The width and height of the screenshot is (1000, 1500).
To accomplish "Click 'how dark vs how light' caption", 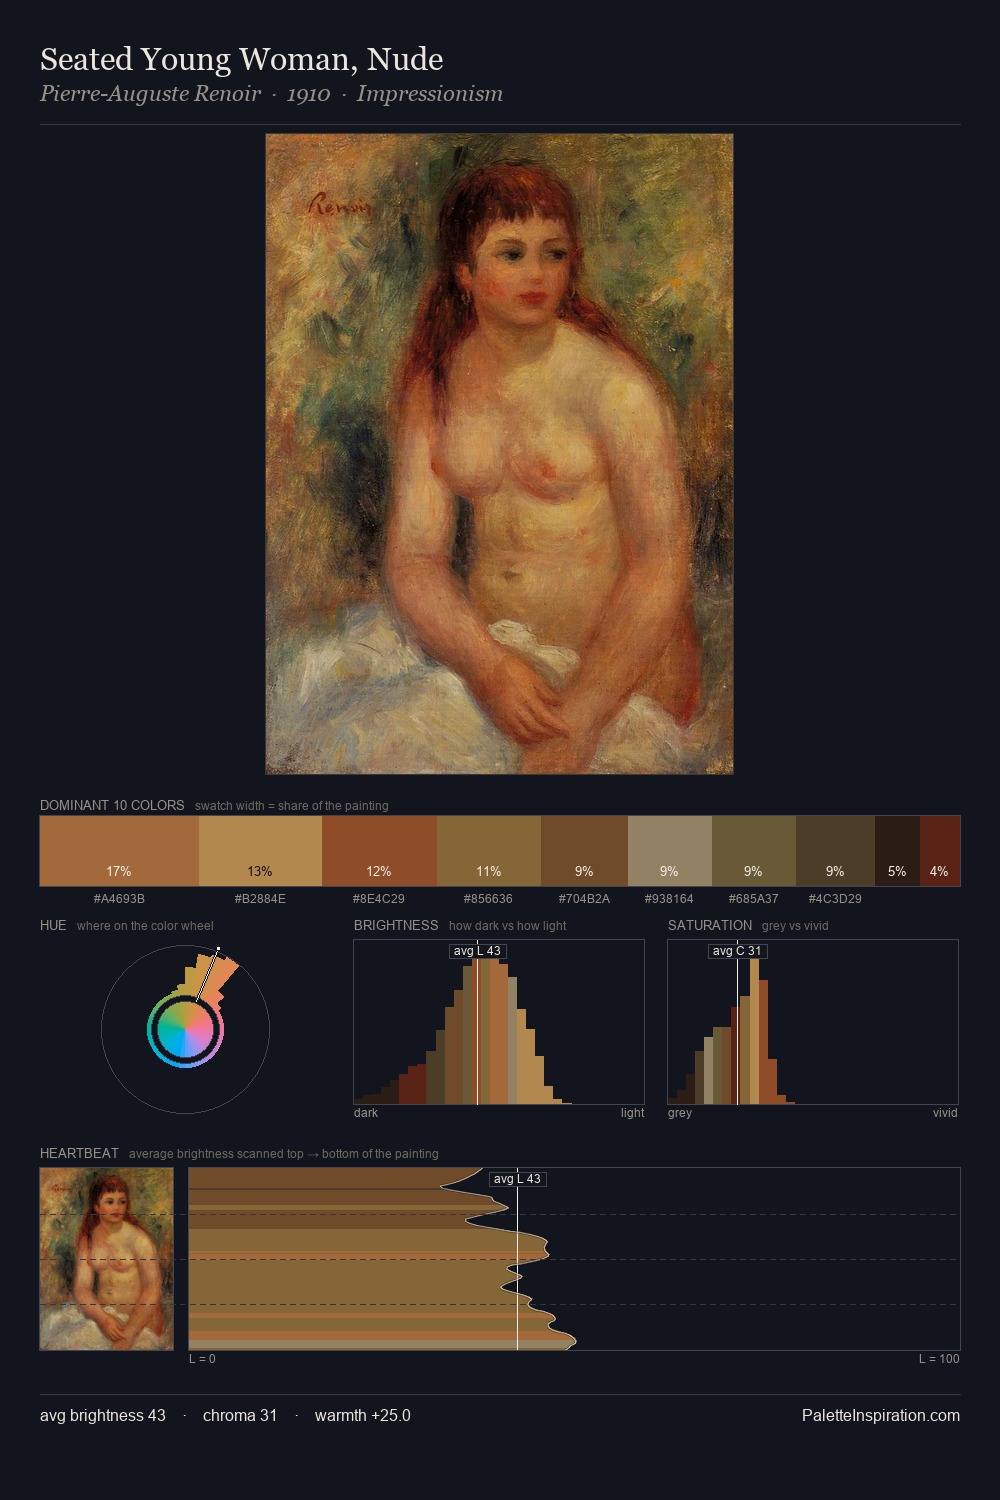I will pyautogui.click(x=507, y=925).
